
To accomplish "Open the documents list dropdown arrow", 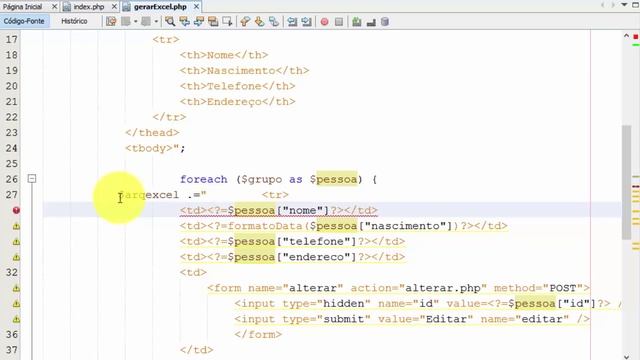I will pos(624,5).
